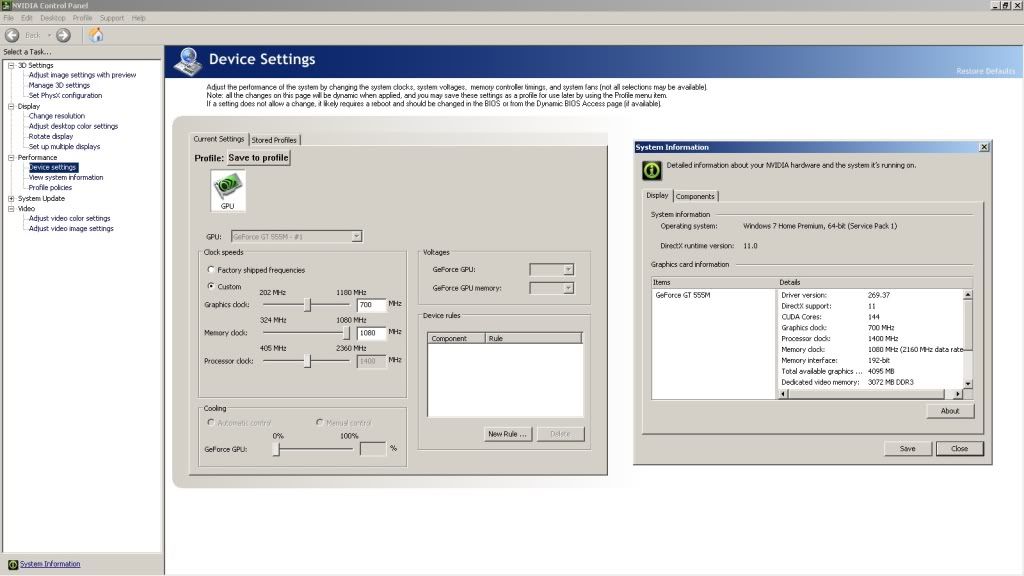Click the Restore Defaults link
This screenshot has width=1024, height=576.
click(x=985, y=71)
